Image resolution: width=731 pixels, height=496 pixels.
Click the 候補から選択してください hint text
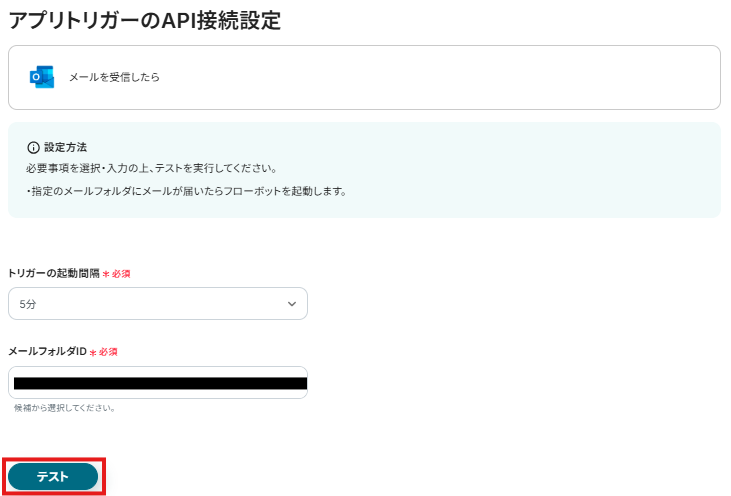point(64,408)
